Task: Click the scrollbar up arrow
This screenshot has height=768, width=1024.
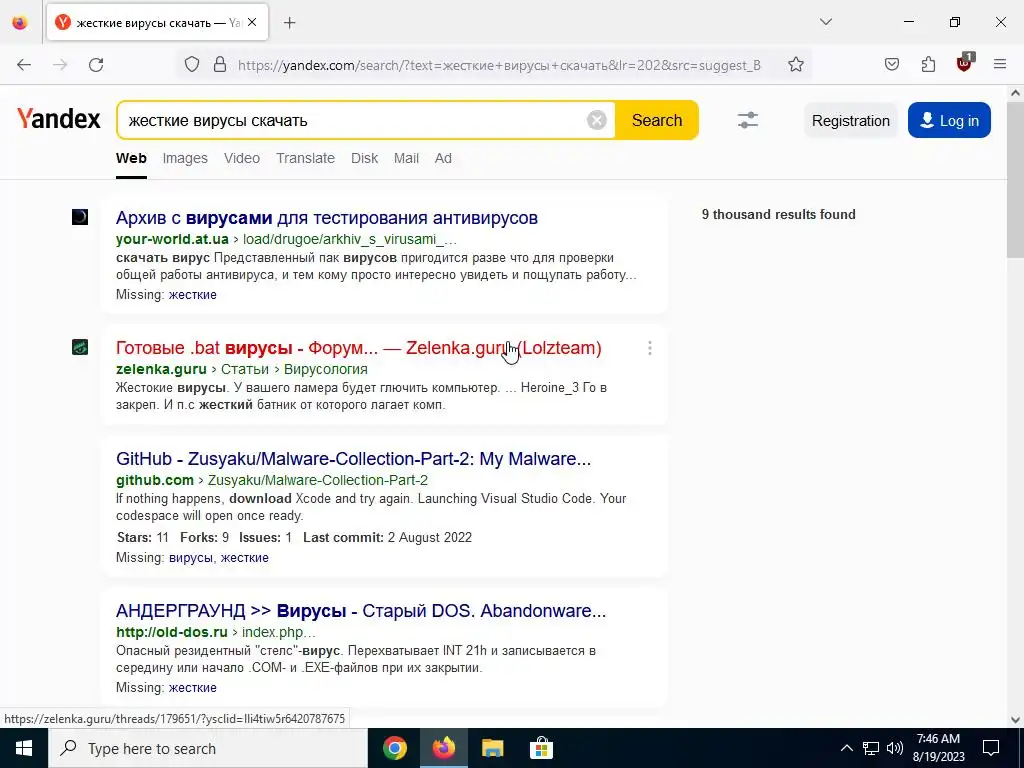Action: (1015, 93)
